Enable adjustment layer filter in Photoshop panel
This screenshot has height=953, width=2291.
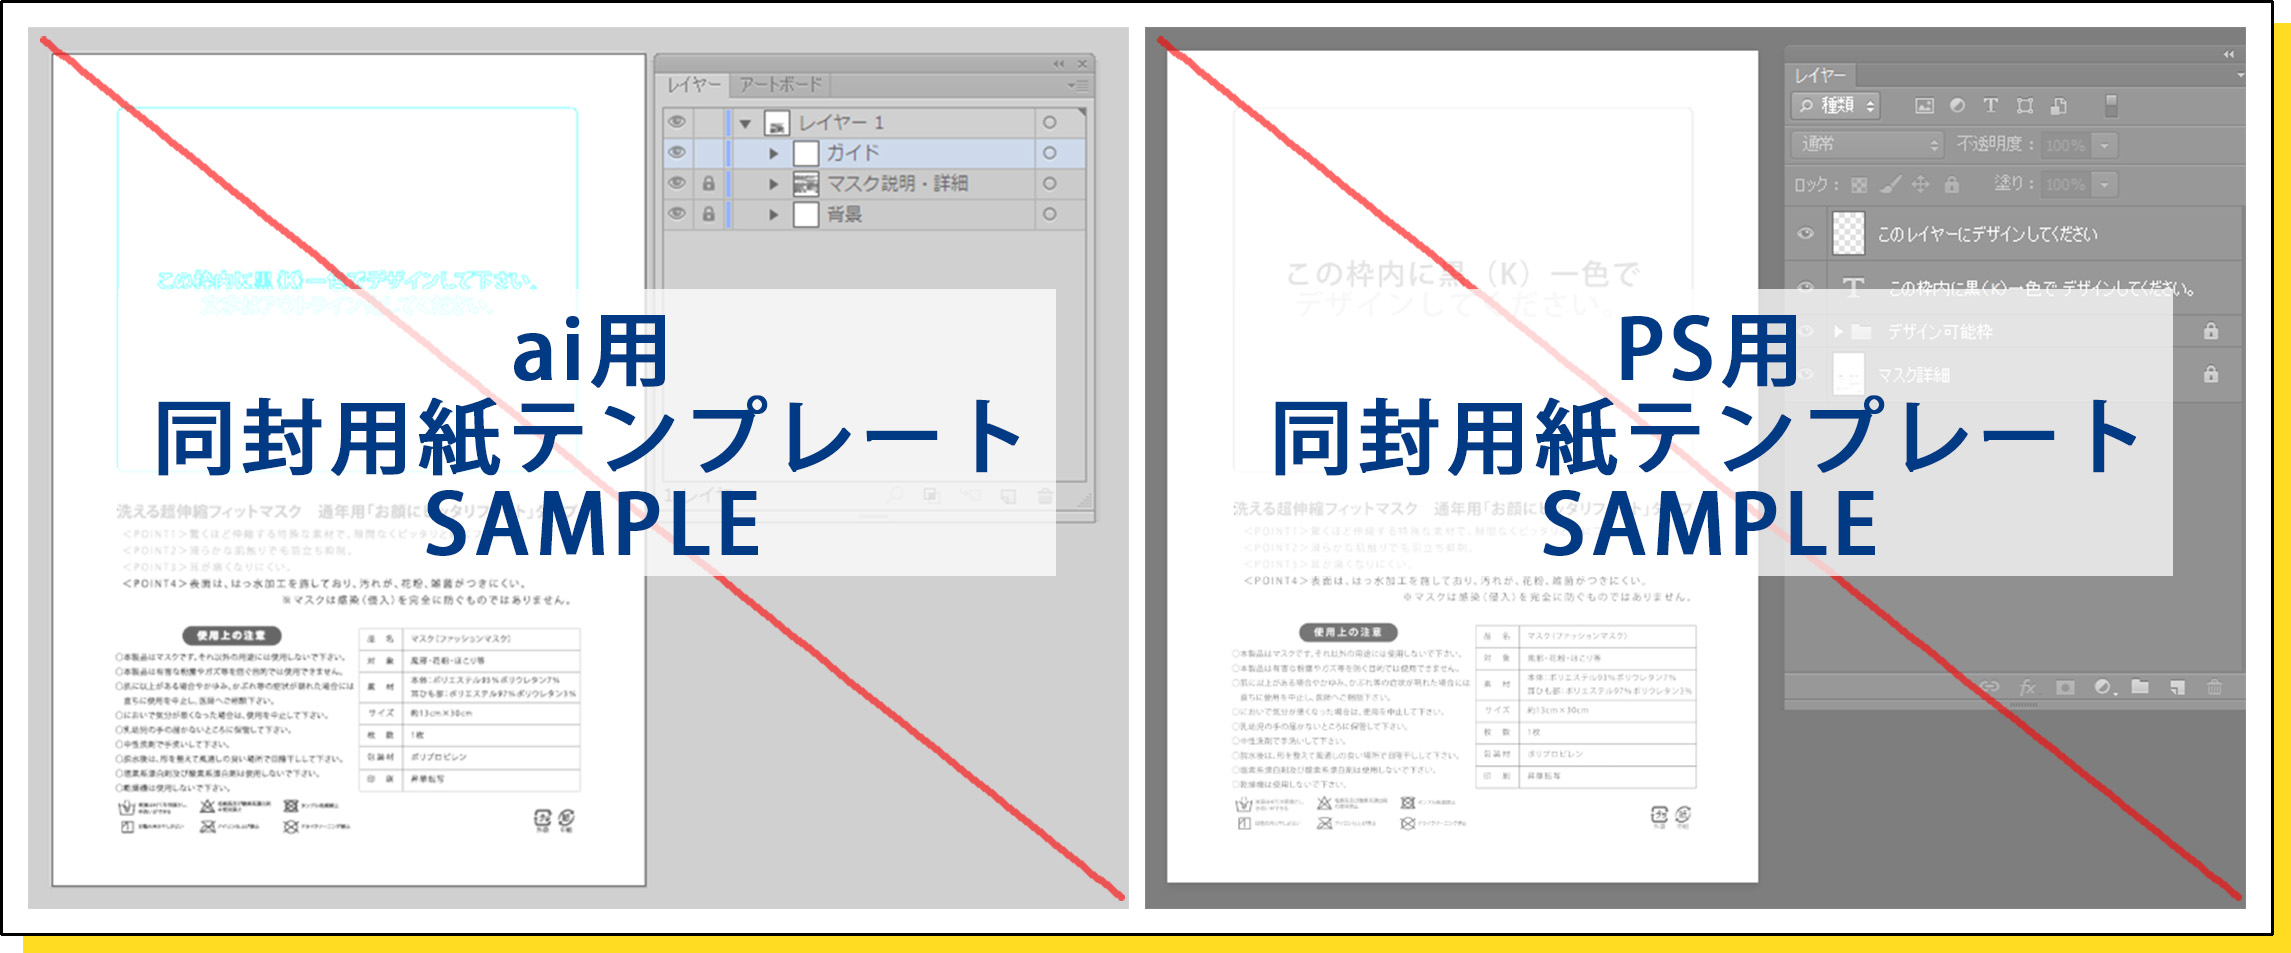1957,105
